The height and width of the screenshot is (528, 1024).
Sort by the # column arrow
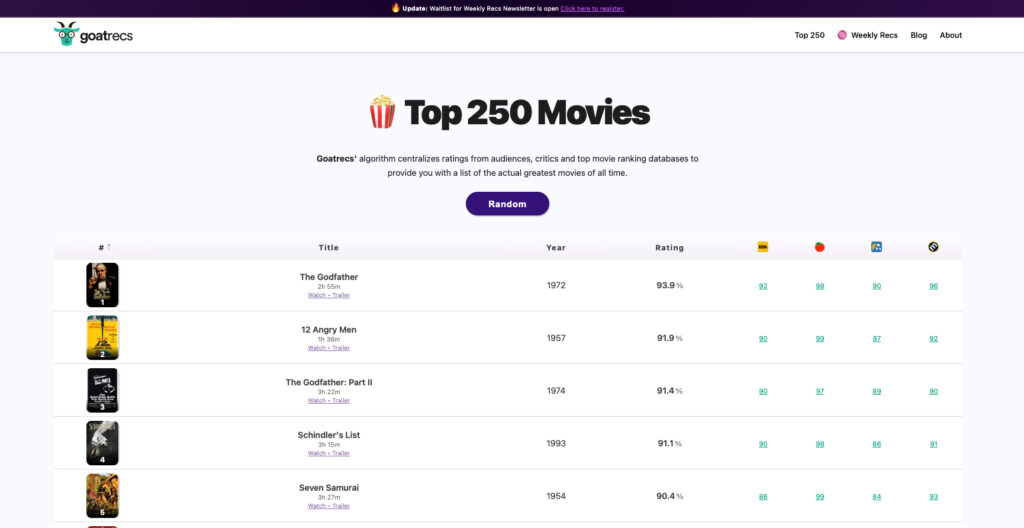(x=109, y=247)
